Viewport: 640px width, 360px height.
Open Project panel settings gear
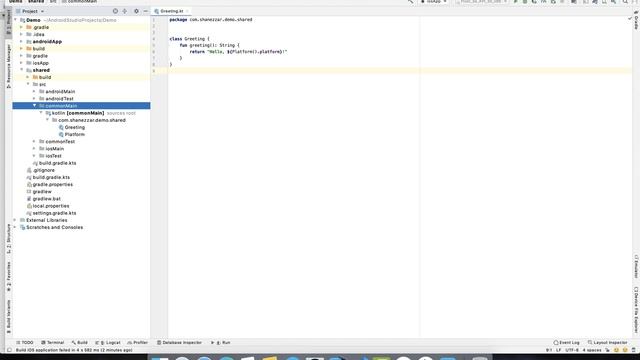136,11
